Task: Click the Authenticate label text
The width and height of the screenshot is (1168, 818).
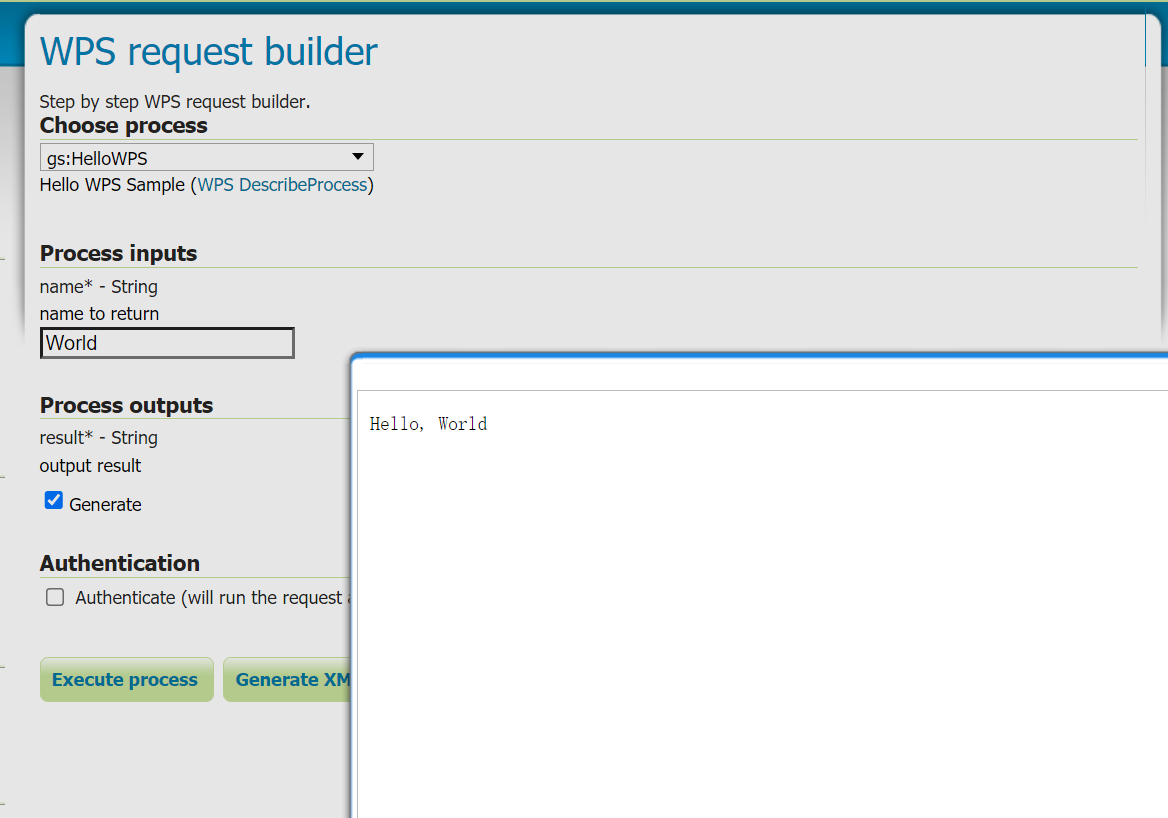Action: (x=210, y=598)
